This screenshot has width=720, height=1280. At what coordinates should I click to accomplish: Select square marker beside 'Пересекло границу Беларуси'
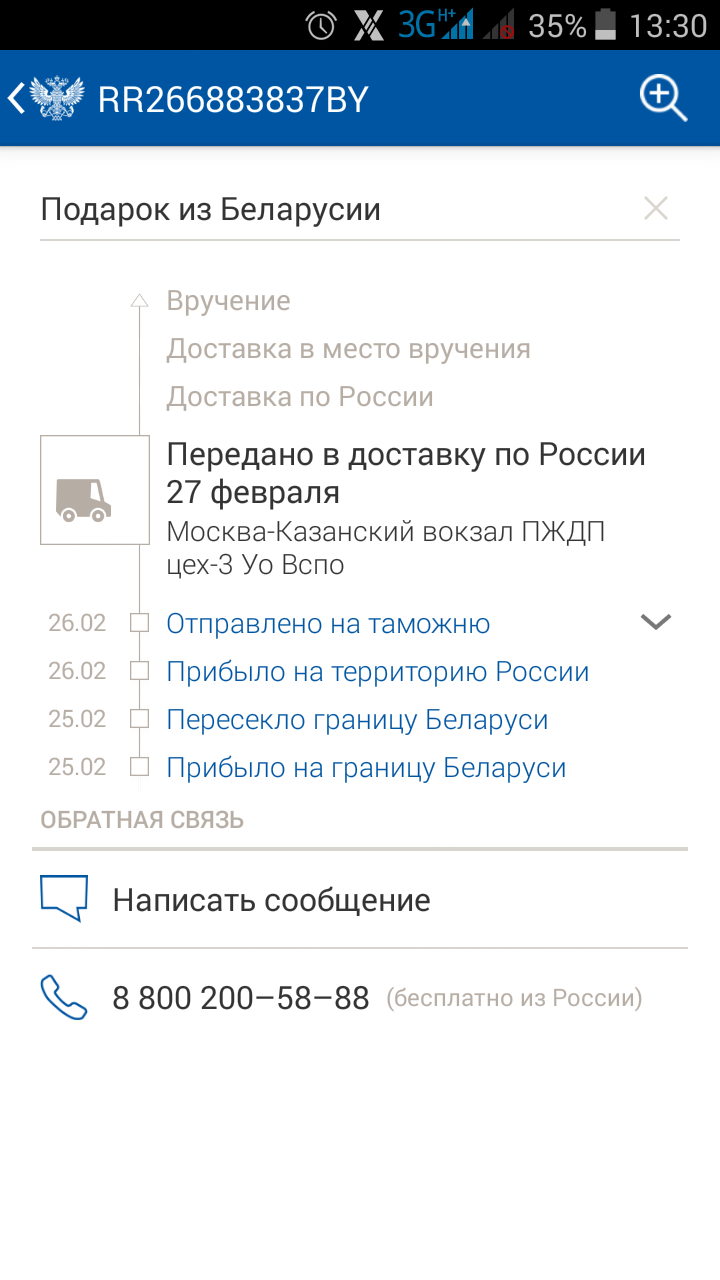click(x=140, y=719)
